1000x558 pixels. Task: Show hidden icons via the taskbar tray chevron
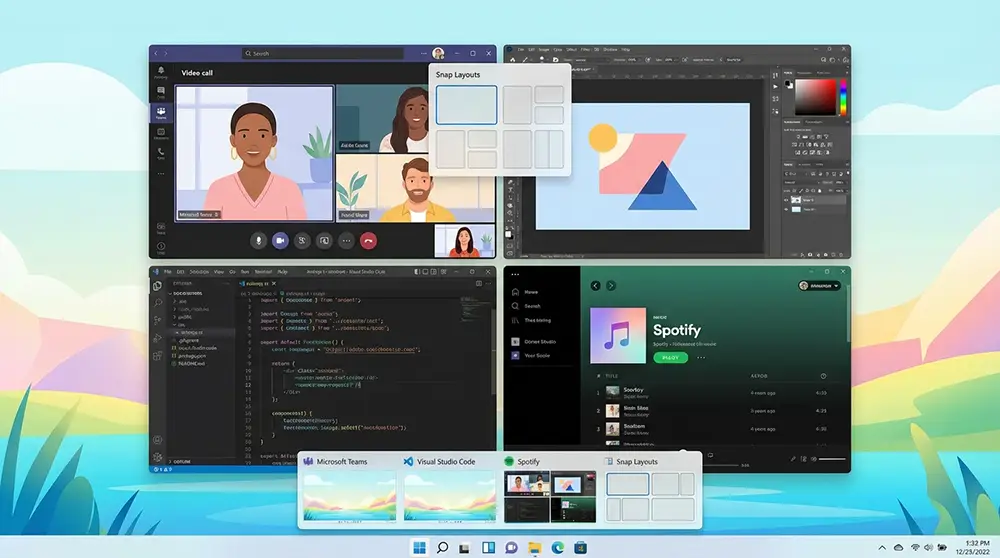coord(882,548)
